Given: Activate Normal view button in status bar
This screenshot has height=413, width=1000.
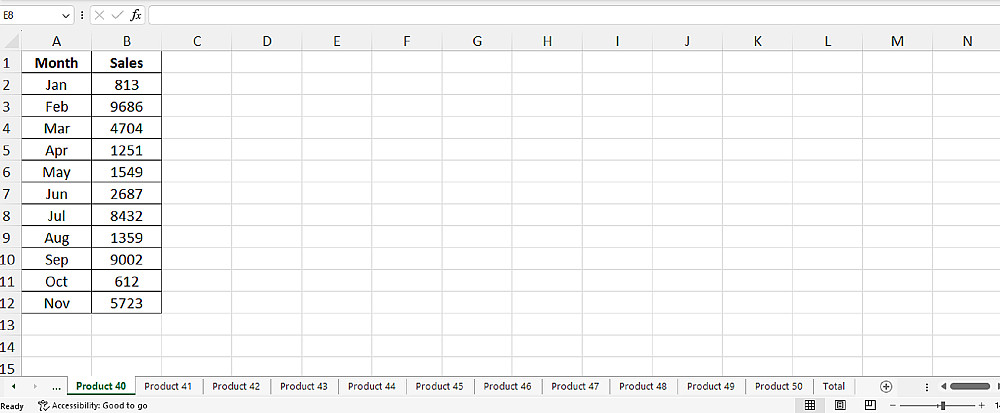Looking at the screenshot, I should pyautogui.click(x=810, y=405).
